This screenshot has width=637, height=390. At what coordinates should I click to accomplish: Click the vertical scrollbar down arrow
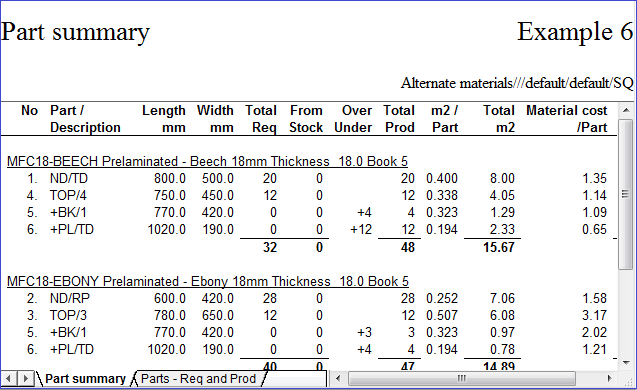click(626, 362)
